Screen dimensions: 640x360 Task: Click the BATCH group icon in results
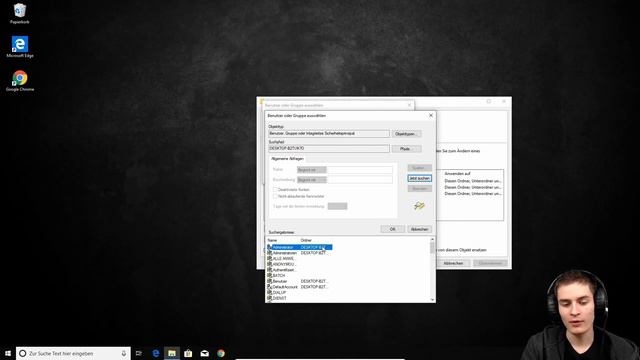269,276
